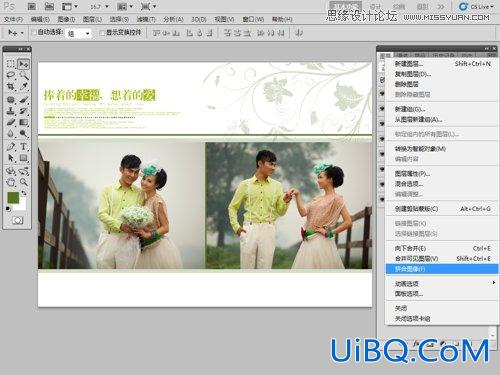The height and width of the screenshot is (375, 500).
Task: Select the History Brush tool
Action: (x=23, y=111)
